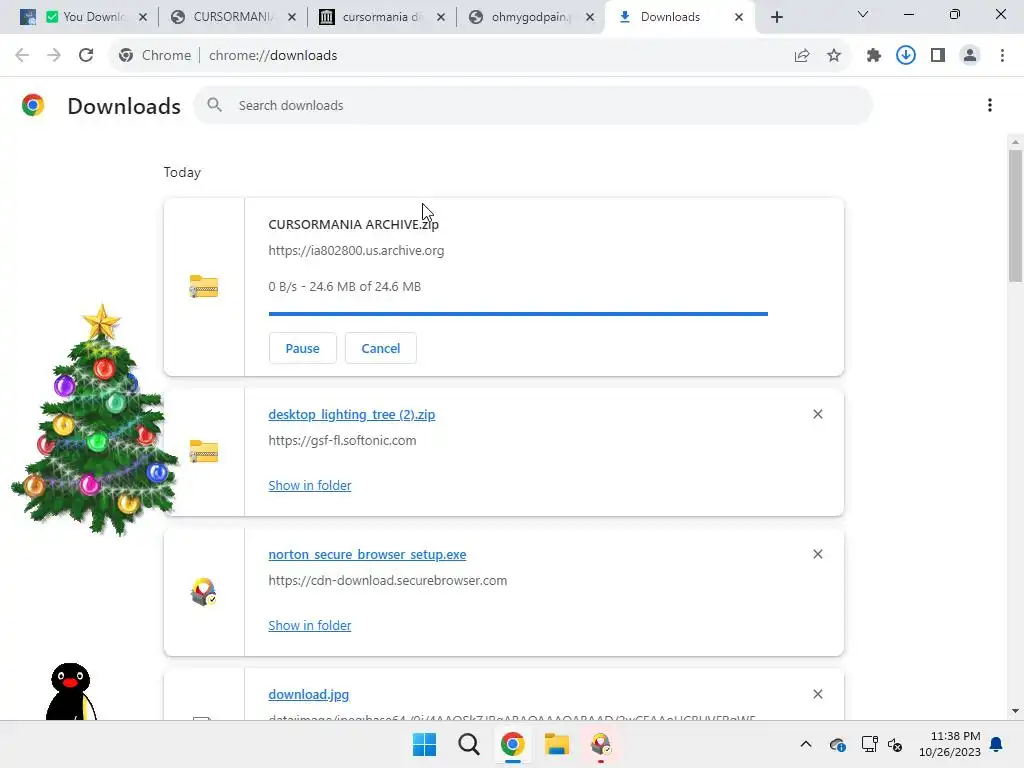
Task: Open Windows taskbar Search
Action: tap(468, 744)
